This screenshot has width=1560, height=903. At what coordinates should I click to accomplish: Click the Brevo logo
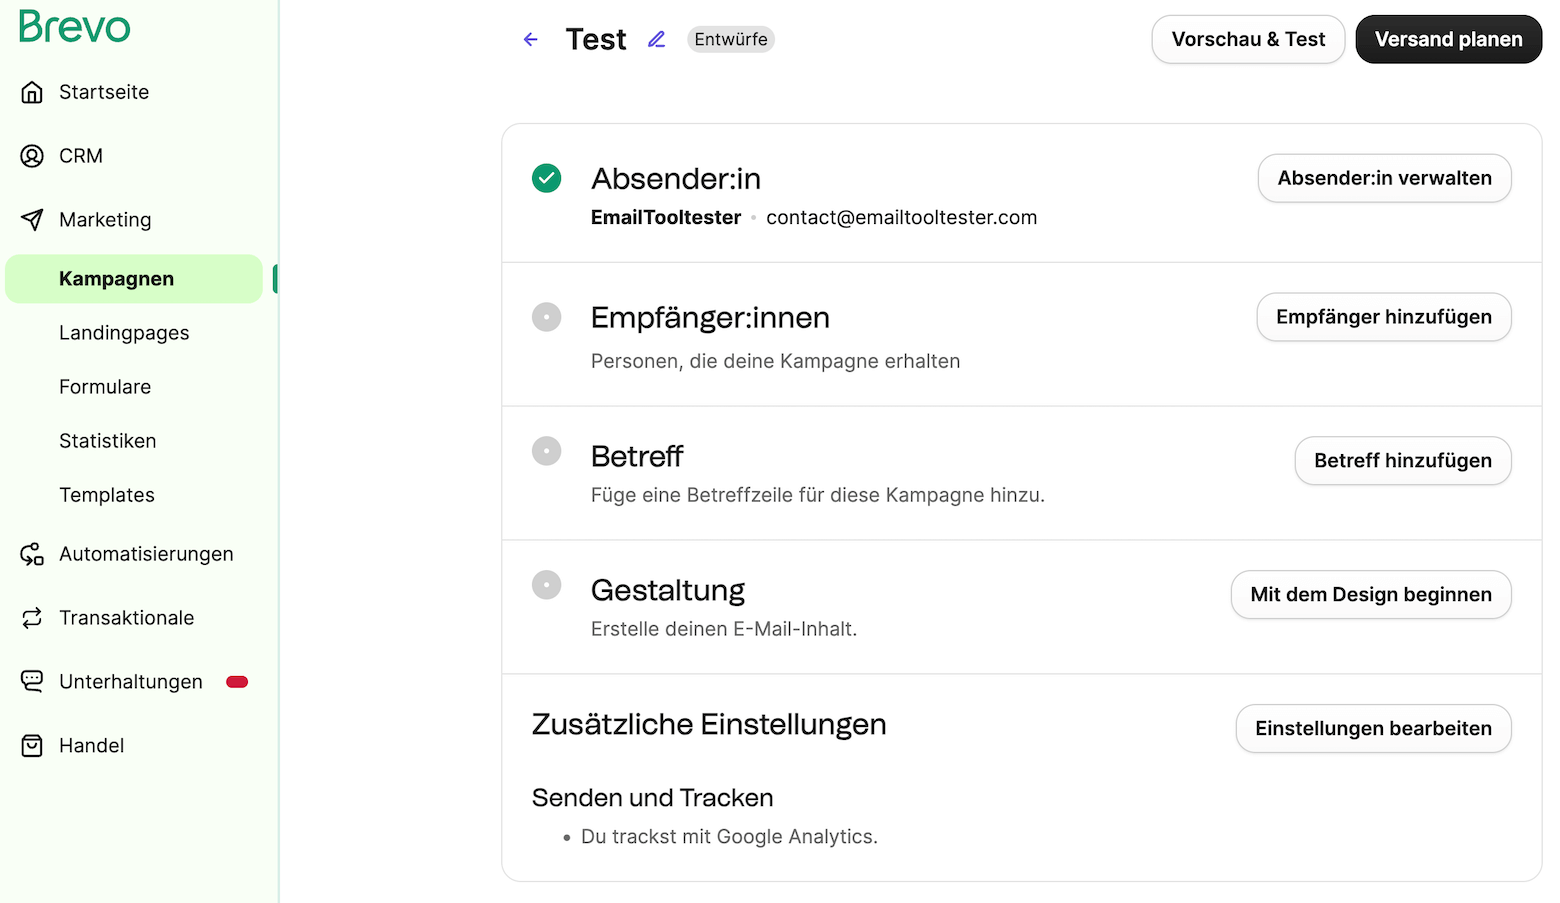pos(75,27)
